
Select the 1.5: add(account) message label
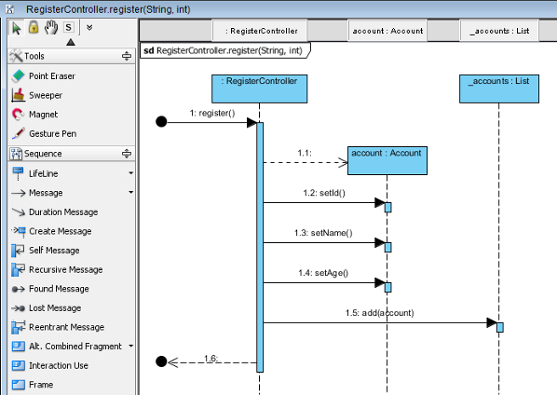(x=380, y=313)
